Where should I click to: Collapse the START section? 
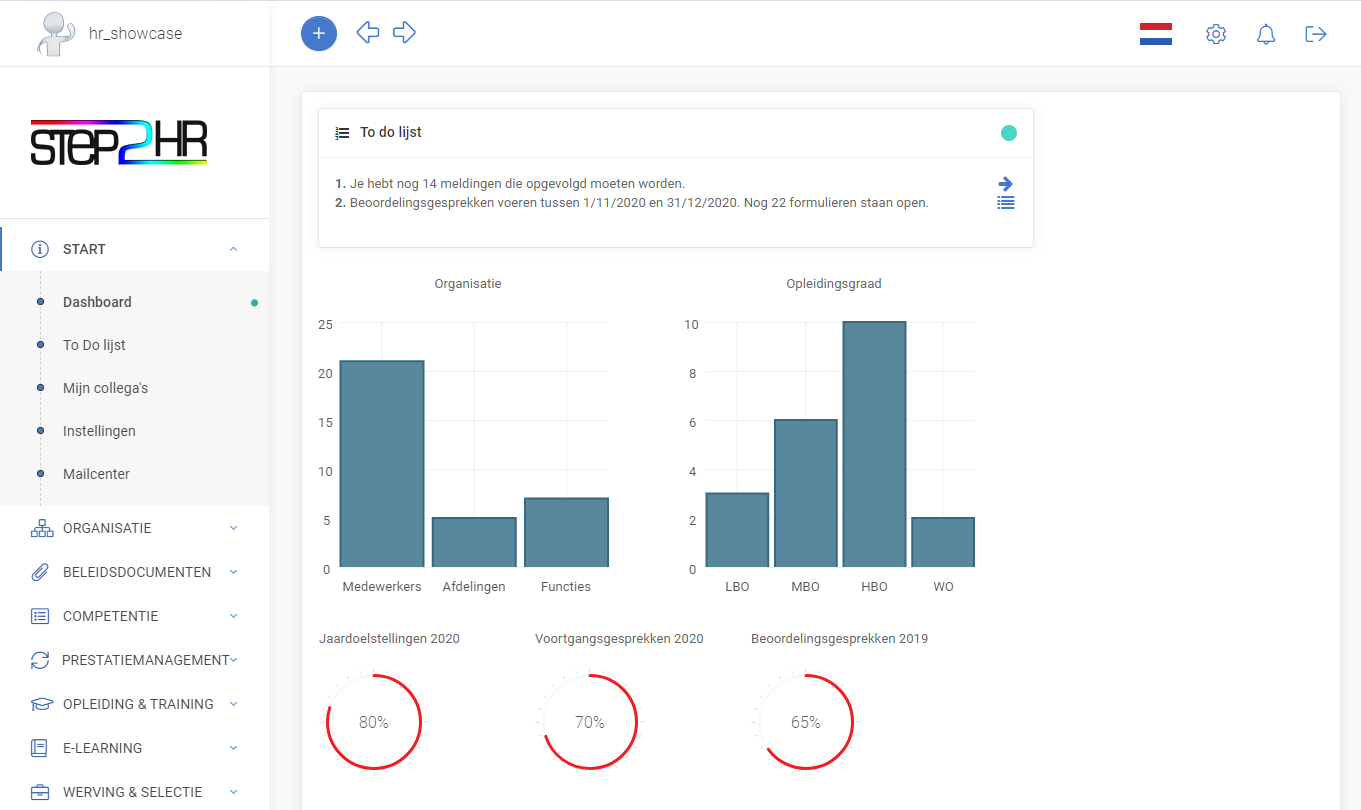click(233, 248)
